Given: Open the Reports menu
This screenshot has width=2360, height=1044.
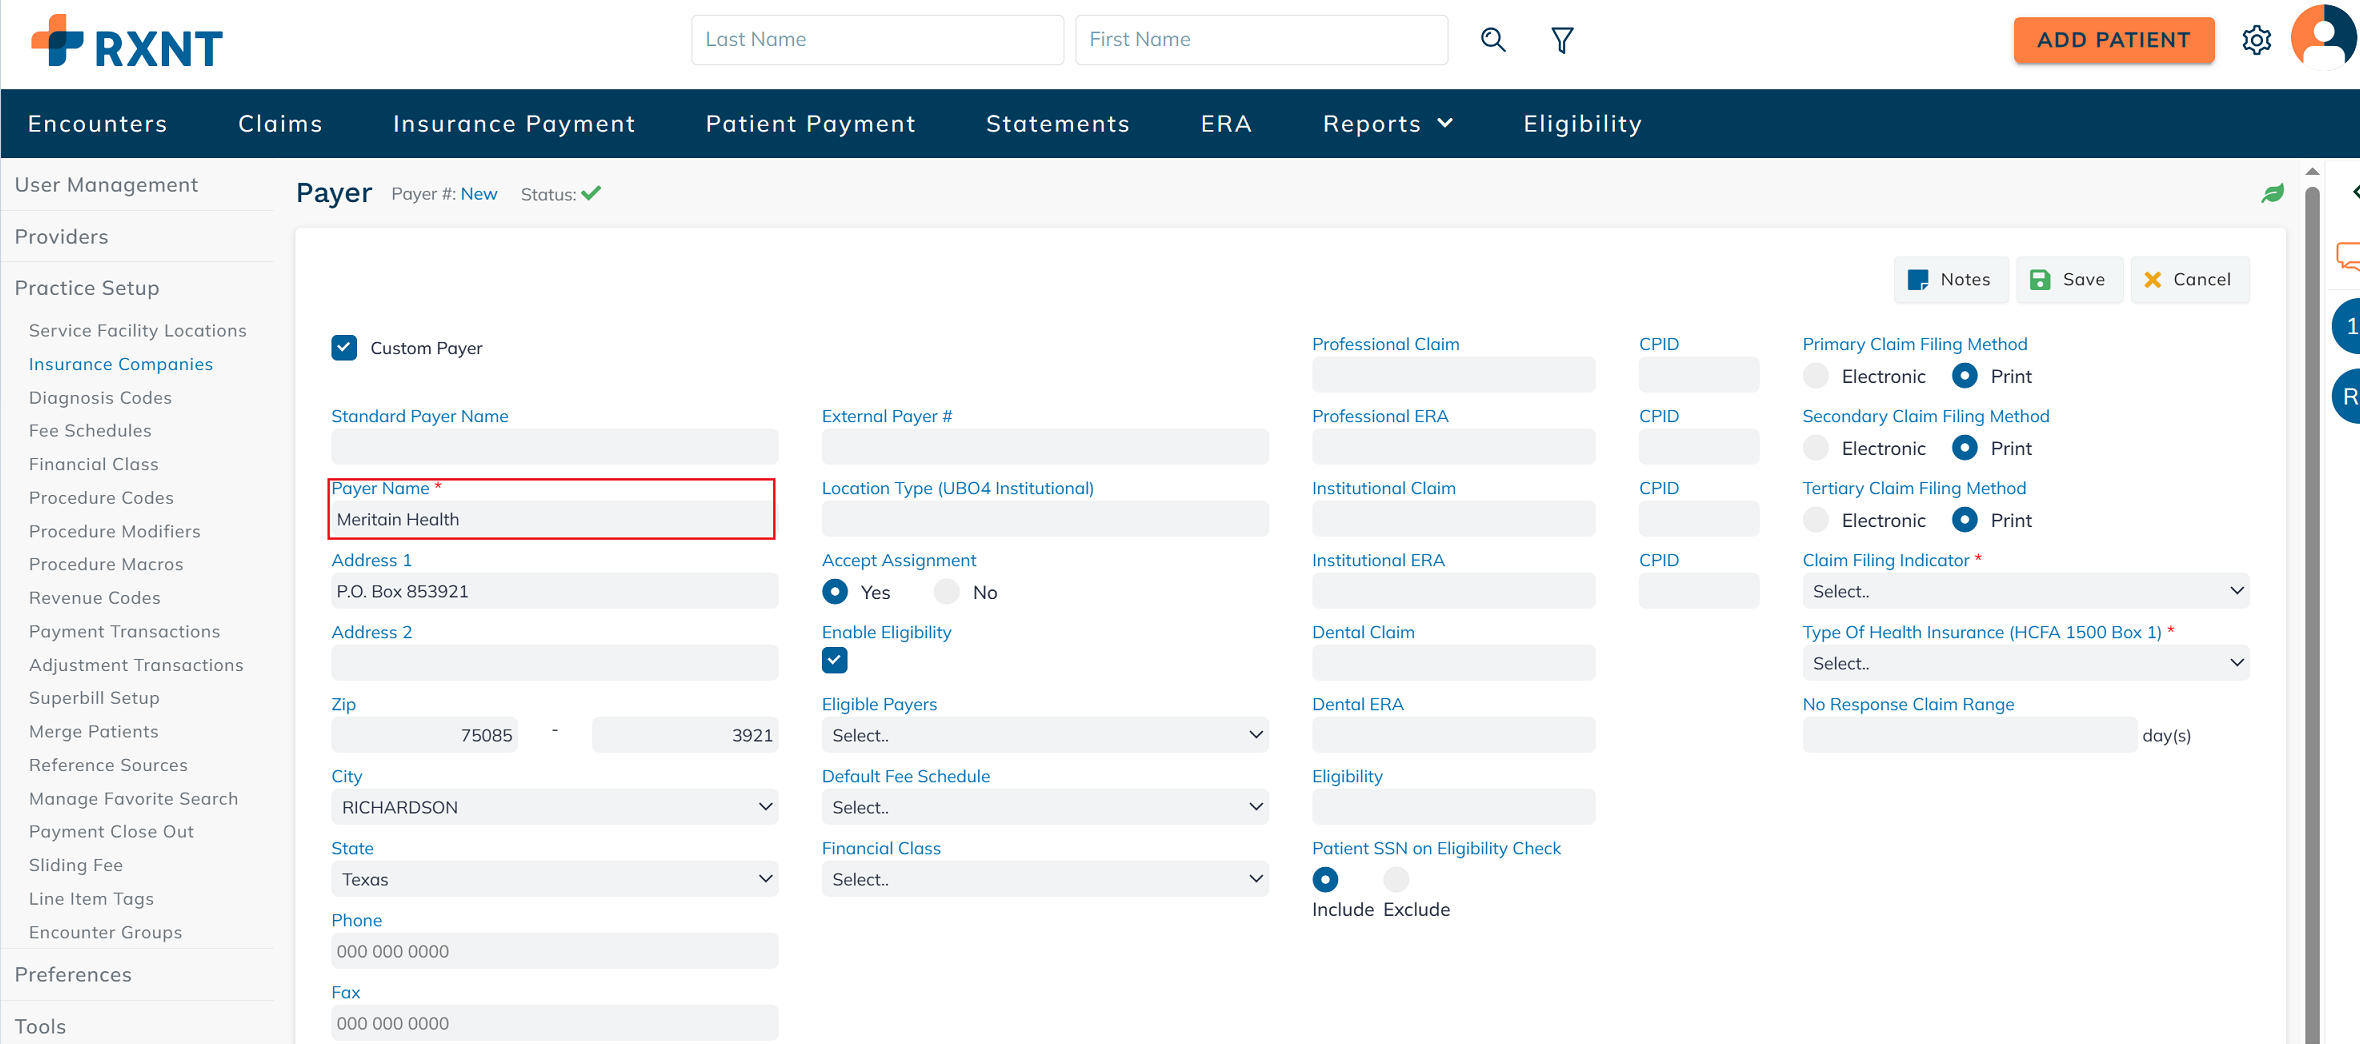Looking at the screenshot, I should [1387, 124].
